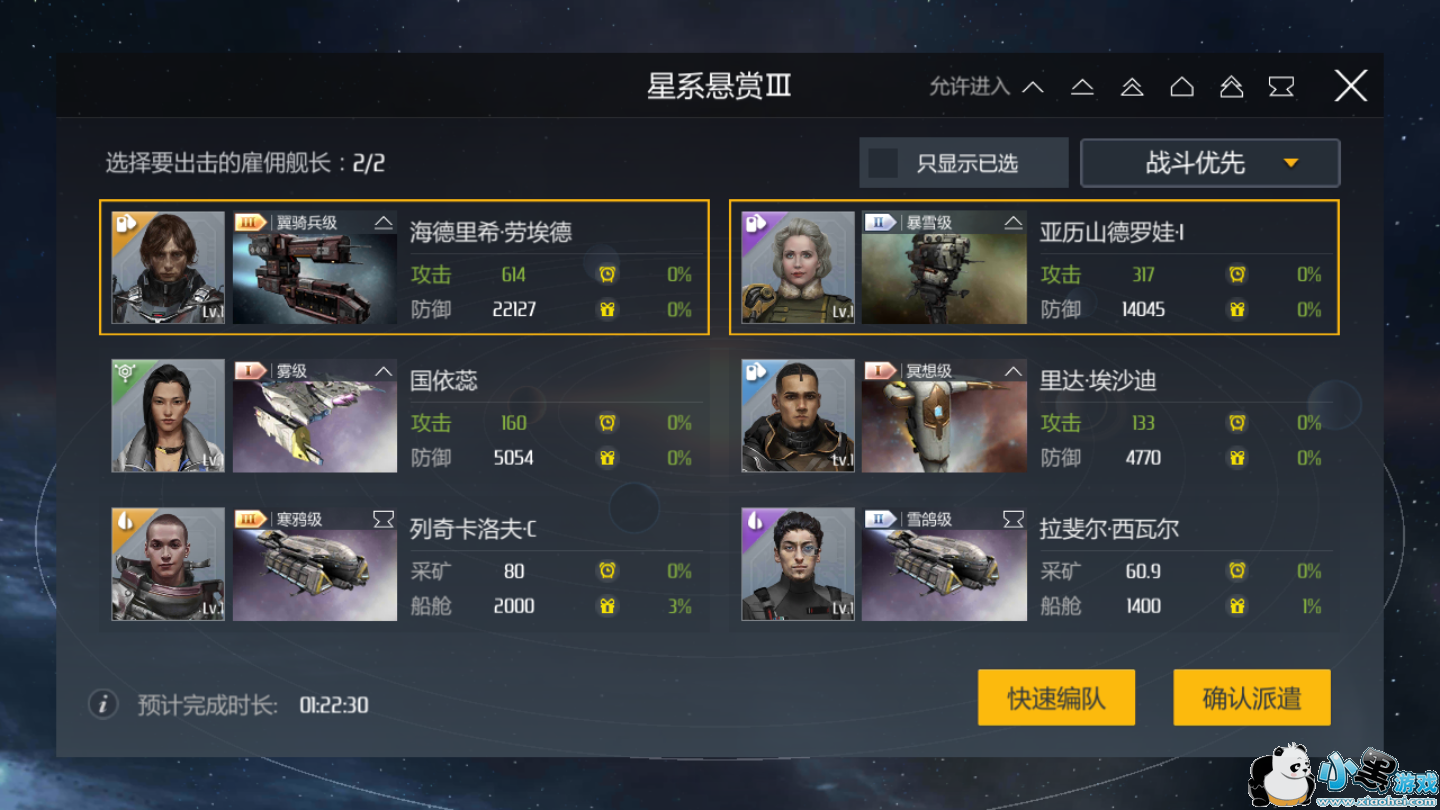Click the orange arrow on sort dropdown
The image size is (1440, 810).
click(x=1291, y=163)
